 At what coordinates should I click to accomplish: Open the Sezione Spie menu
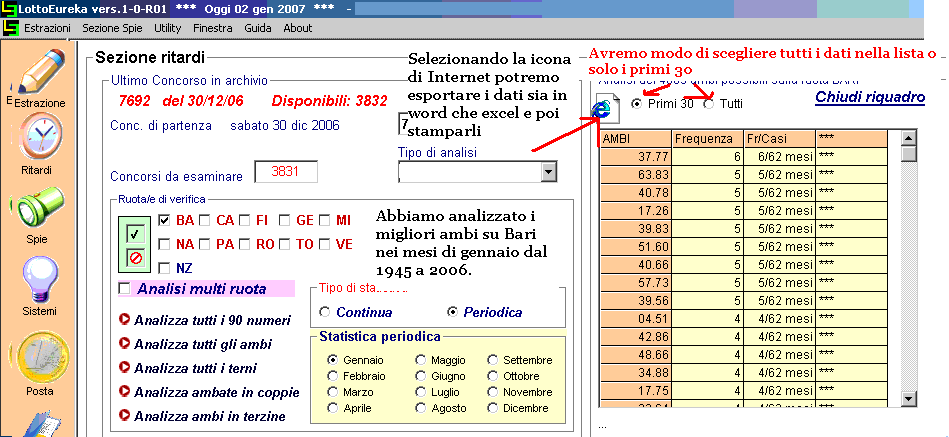113,28
